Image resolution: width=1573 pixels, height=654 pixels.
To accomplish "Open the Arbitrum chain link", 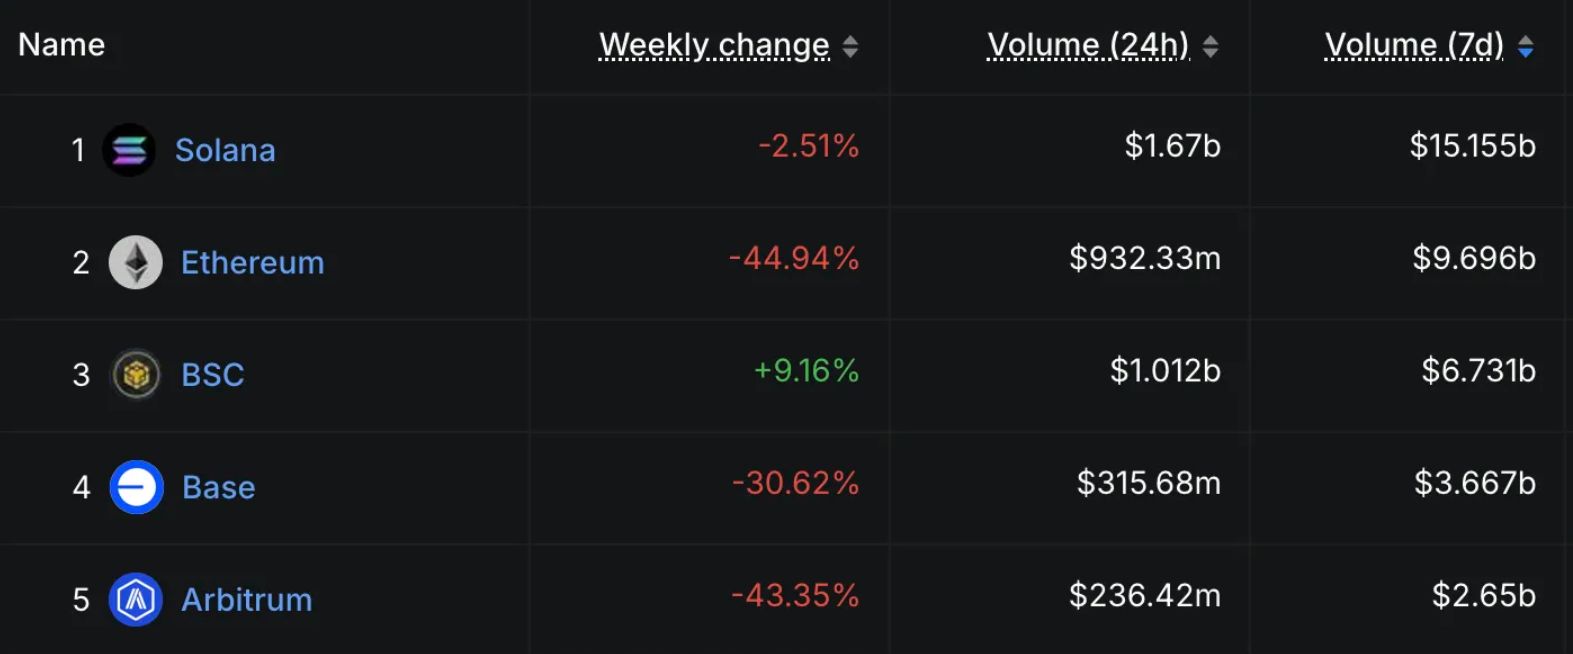I will point(246,599).
